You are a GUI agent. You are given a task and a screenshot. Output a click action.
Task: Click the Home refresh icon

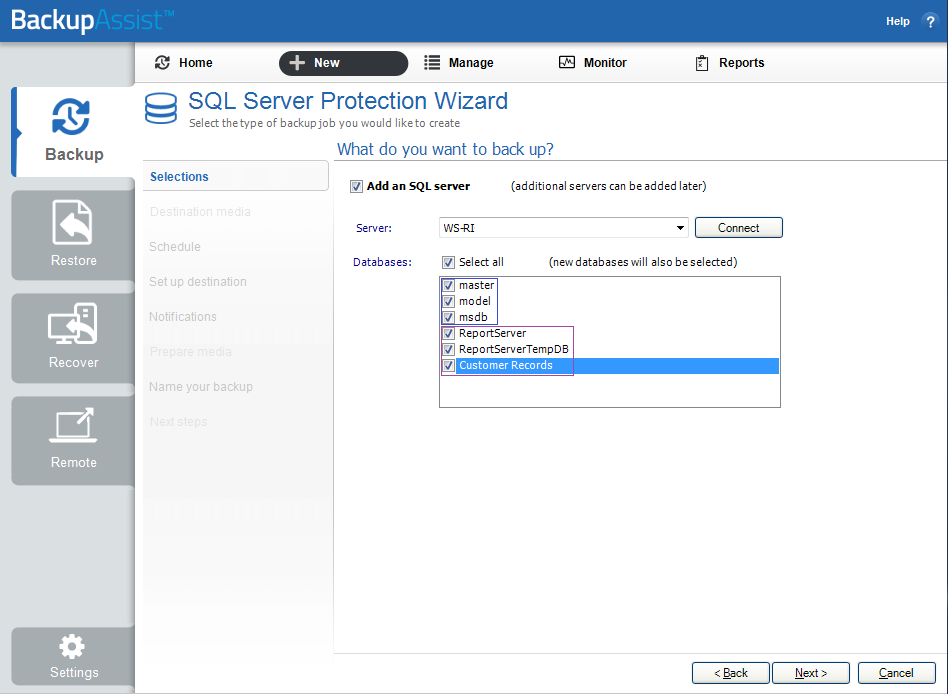click(162, 62)
